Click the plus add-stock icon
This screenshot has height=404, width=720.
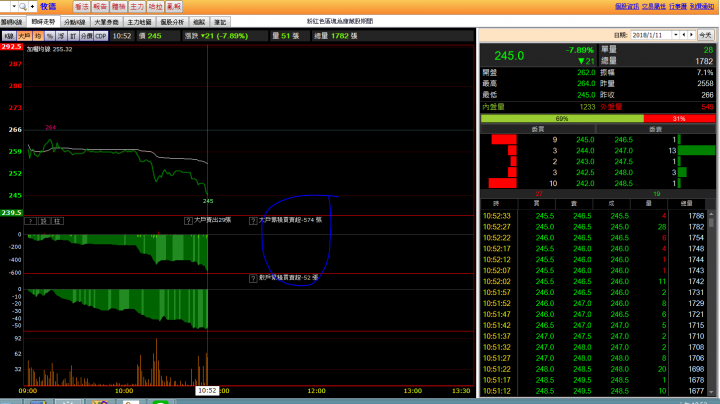33,6
